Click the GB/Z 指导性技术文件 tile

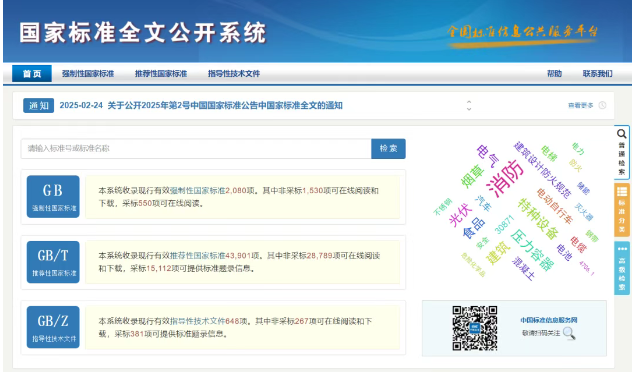pos(53,327)
